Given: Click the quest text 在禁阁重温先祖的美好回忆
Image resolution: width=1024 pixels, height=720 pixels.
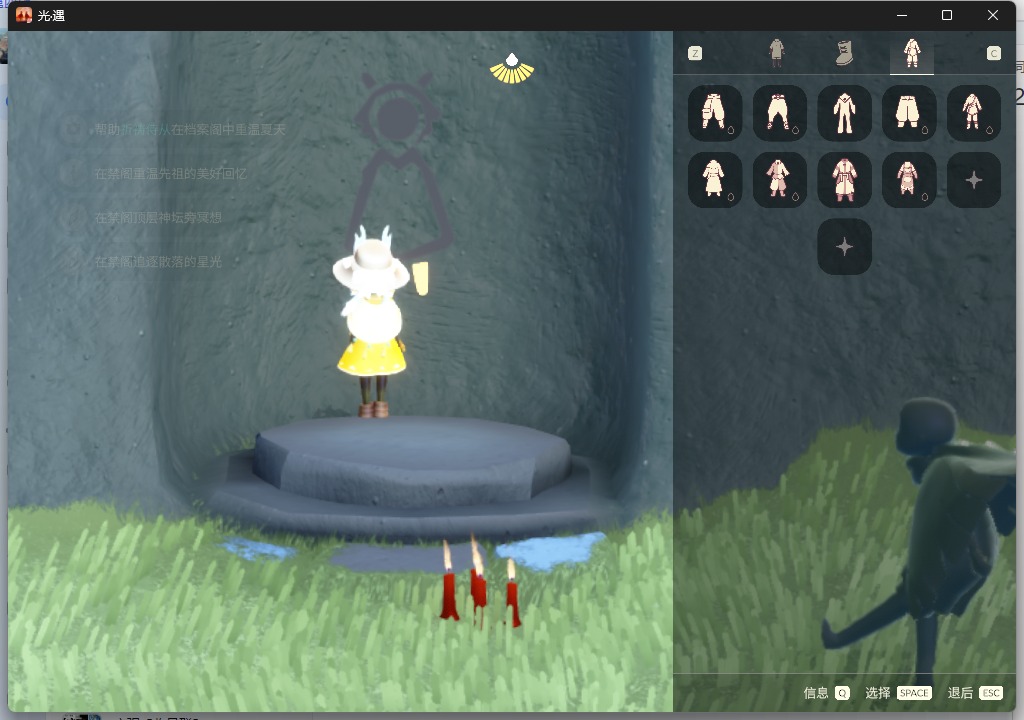Looking at the screenshot, I should pyautogui.click(x=170, y=174).
